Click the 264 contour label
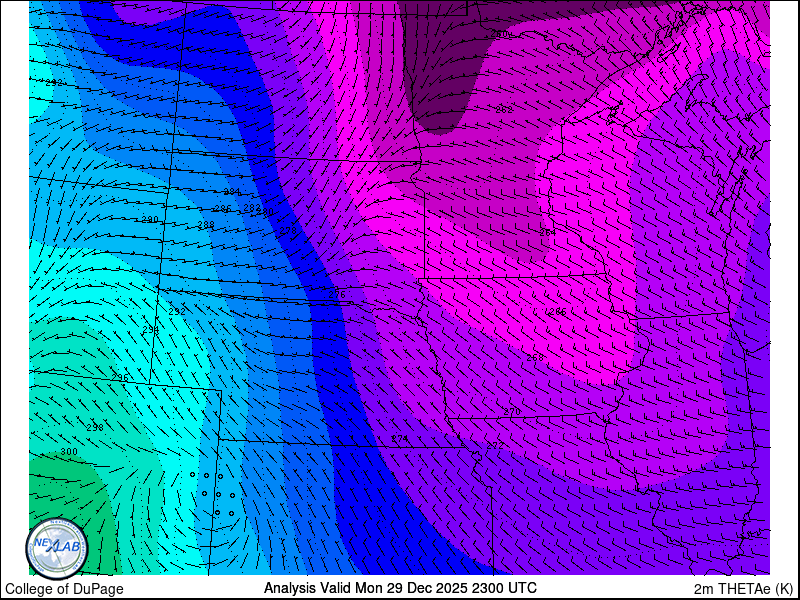This screenshot has height=600, width=800. 548,233
